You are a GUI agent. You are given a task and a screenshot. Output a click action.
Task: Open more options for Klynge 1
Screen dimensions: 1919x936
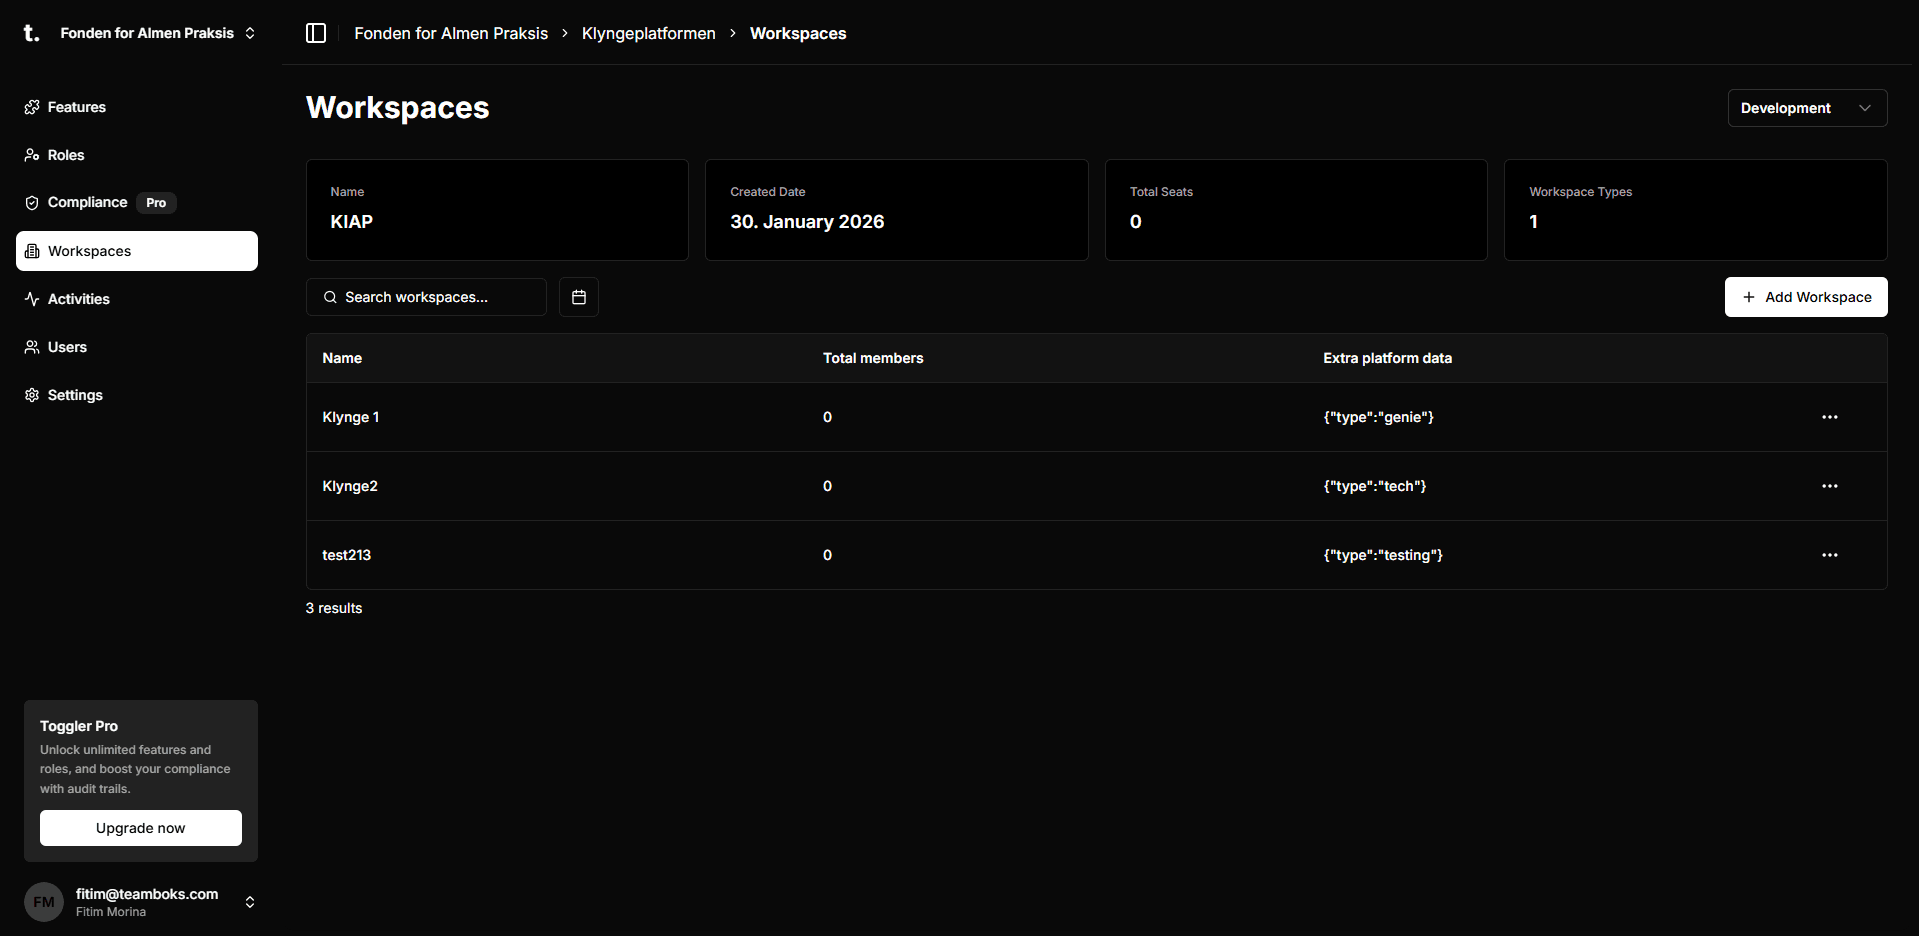(1829, 417)
